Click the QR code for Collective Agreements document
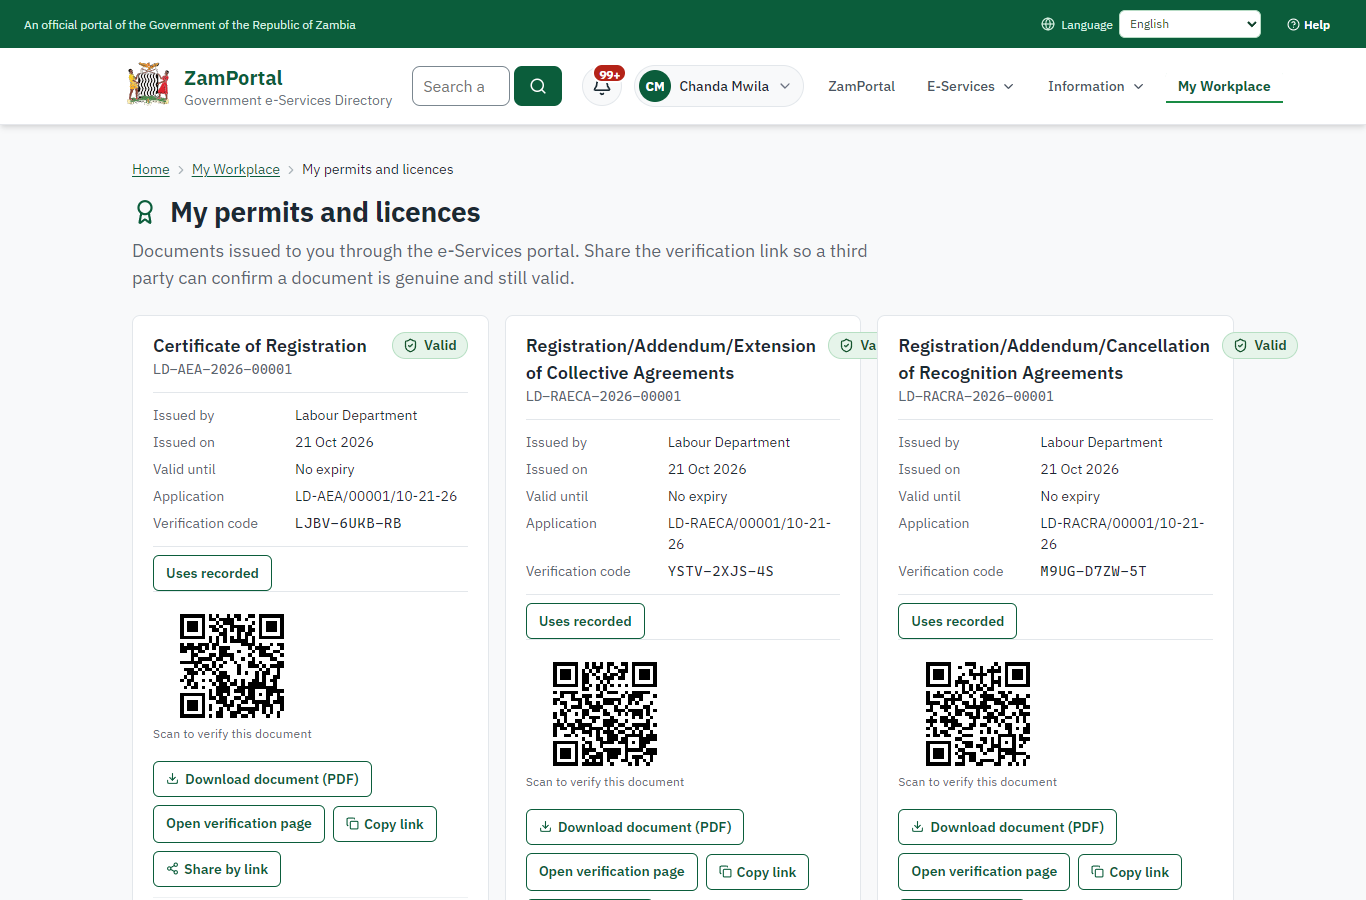The width and height of the screenshot is (1366, 900). [605, 714]
